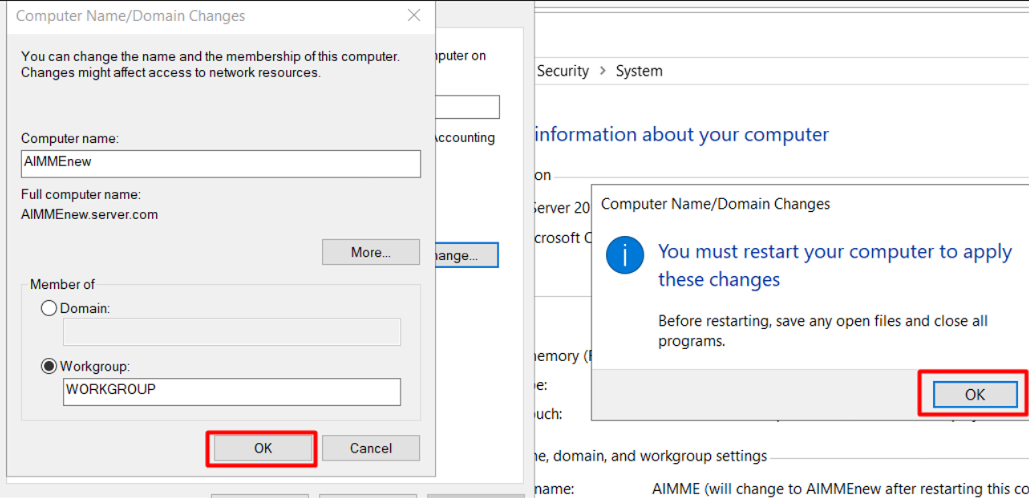Expand the chevron between Security and System
The image size is (1029, 498).
tap(602, 71)
